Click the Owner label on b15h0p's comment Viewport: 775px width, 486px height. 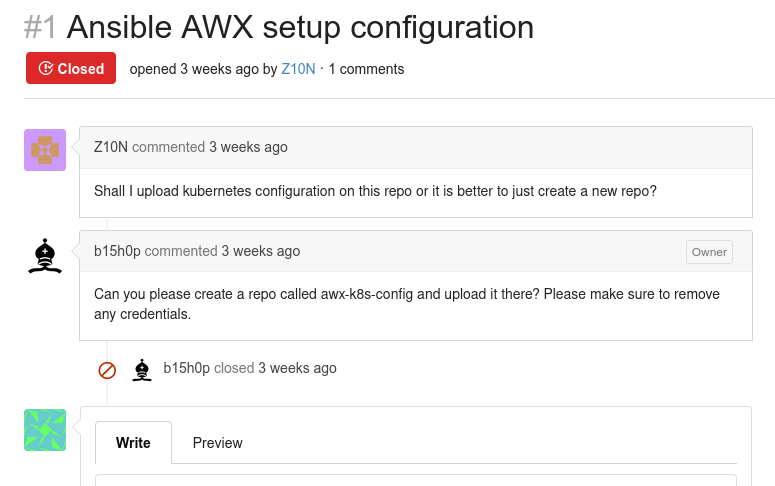tap(709, 252)
